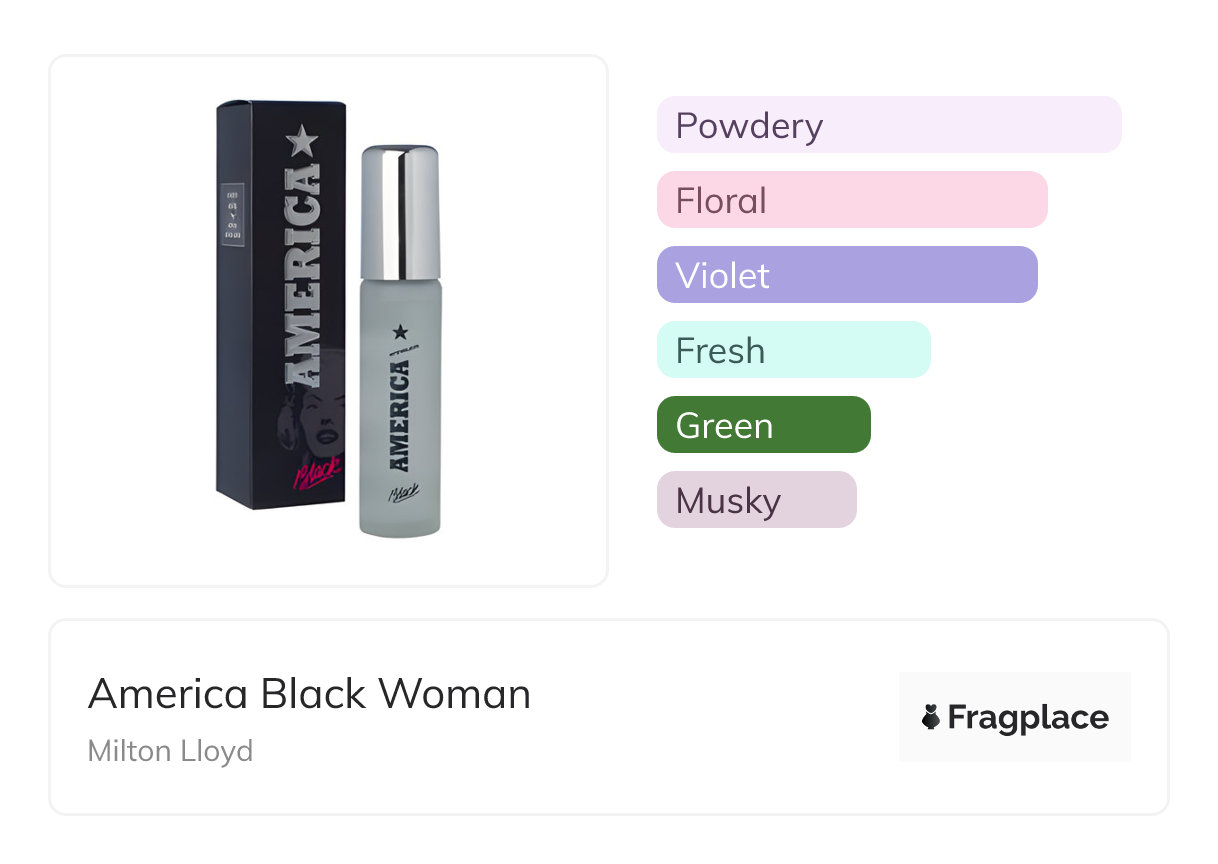Click the Fragplace brand name text

pyautogui.click(x=1027, y=717)
